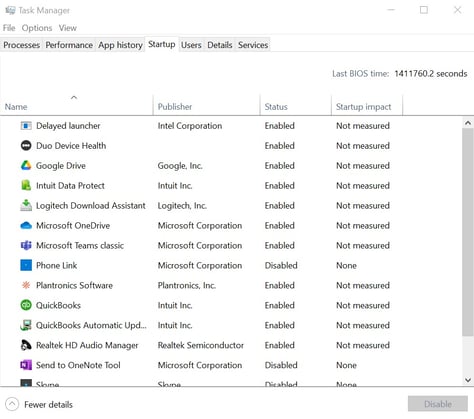The width and height of the screenshot is (474, 419).
Task: Click the Intuit Data Protect icon
Action: [x=26, y=185]
